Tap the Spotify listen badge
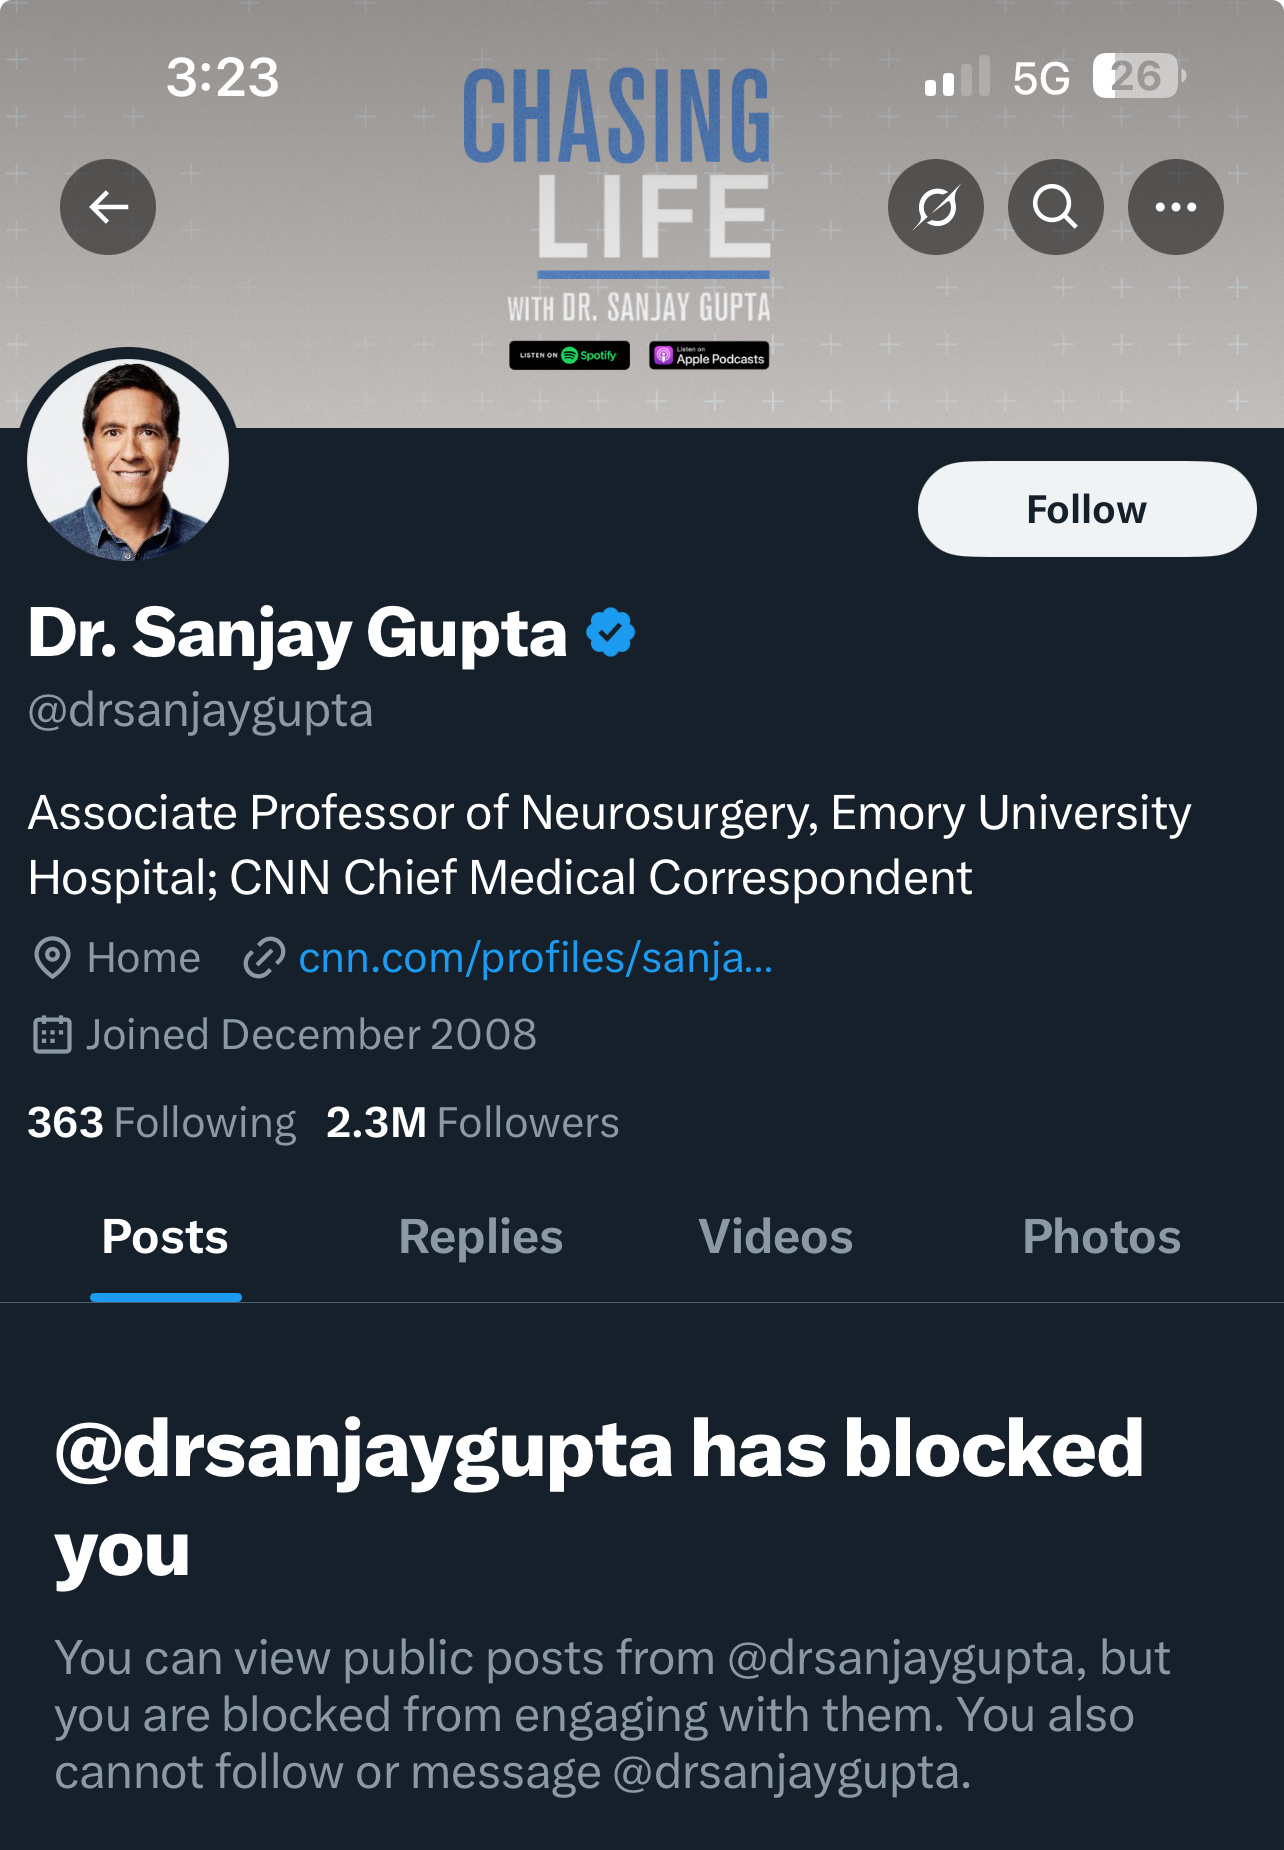This screenshot has width=1284, height=1850. point(569,355)
